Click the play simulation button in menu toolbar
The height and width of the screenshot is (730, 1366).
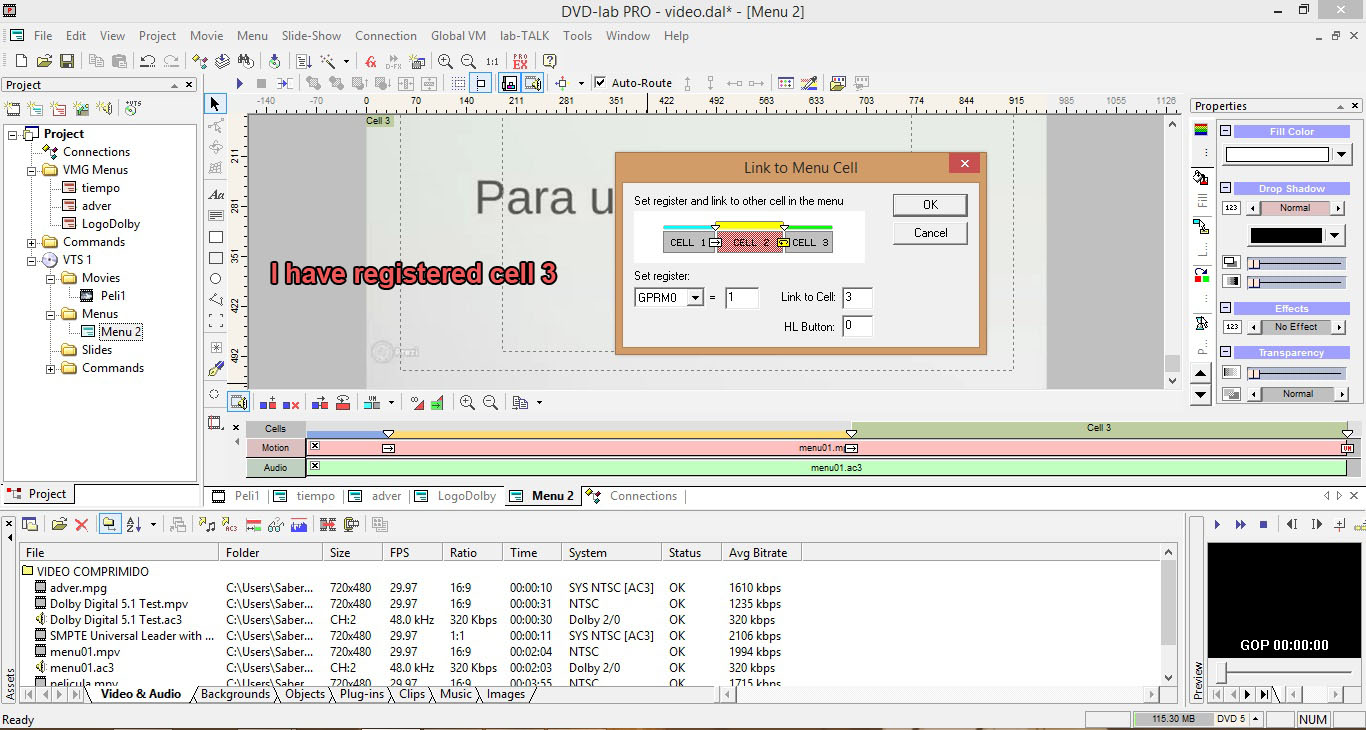coord(239,83)
